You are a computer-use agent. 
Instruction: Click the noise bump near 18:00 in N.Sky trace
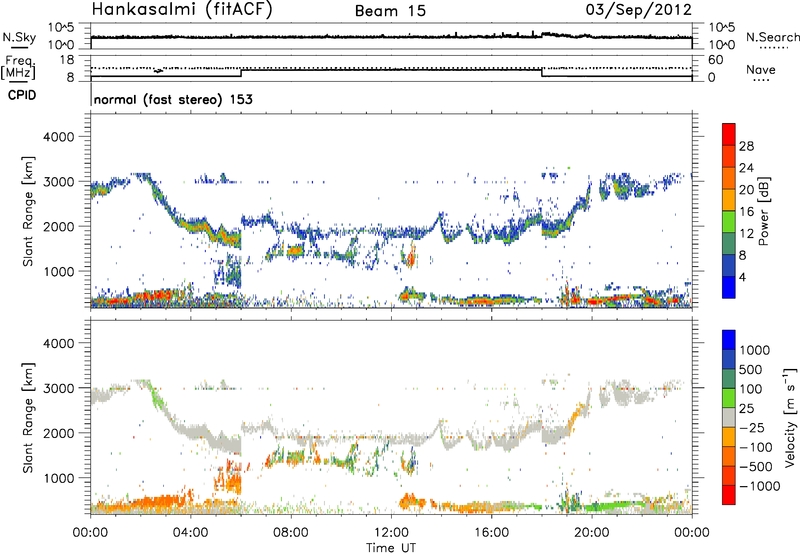[x=550, y=34]
